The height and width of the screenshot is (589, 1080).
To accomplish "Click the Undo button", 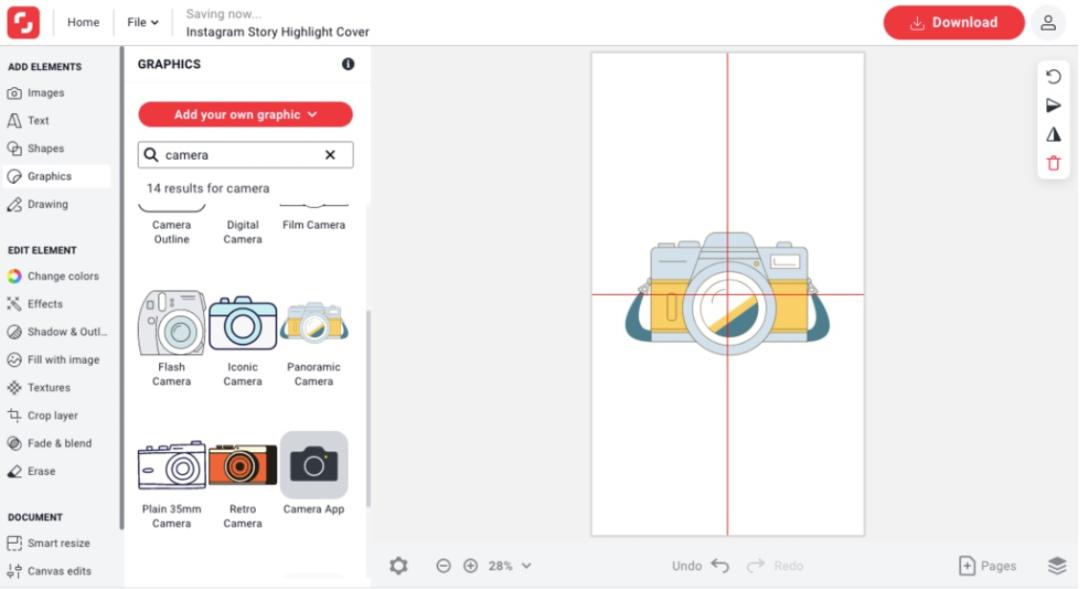I will (700, 566).
